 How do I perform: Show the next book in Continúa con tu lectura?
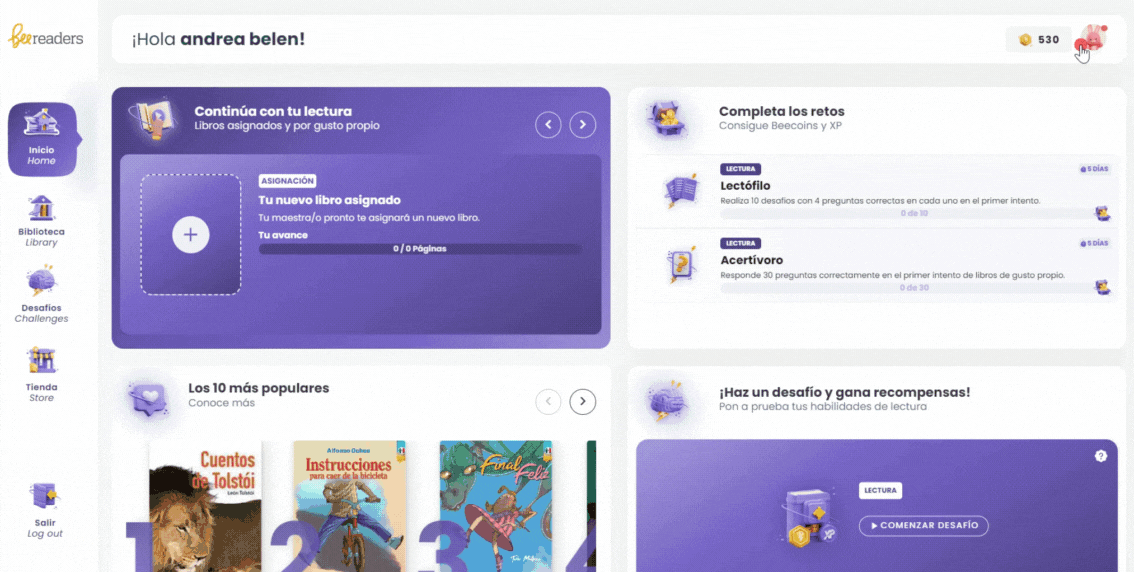tap(583, 124)
